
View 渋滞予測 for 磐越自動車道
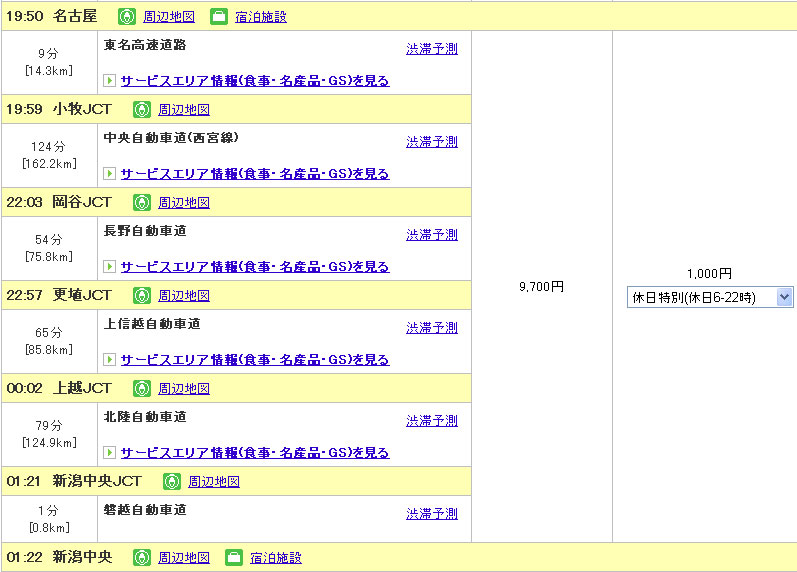coord(432,514)
